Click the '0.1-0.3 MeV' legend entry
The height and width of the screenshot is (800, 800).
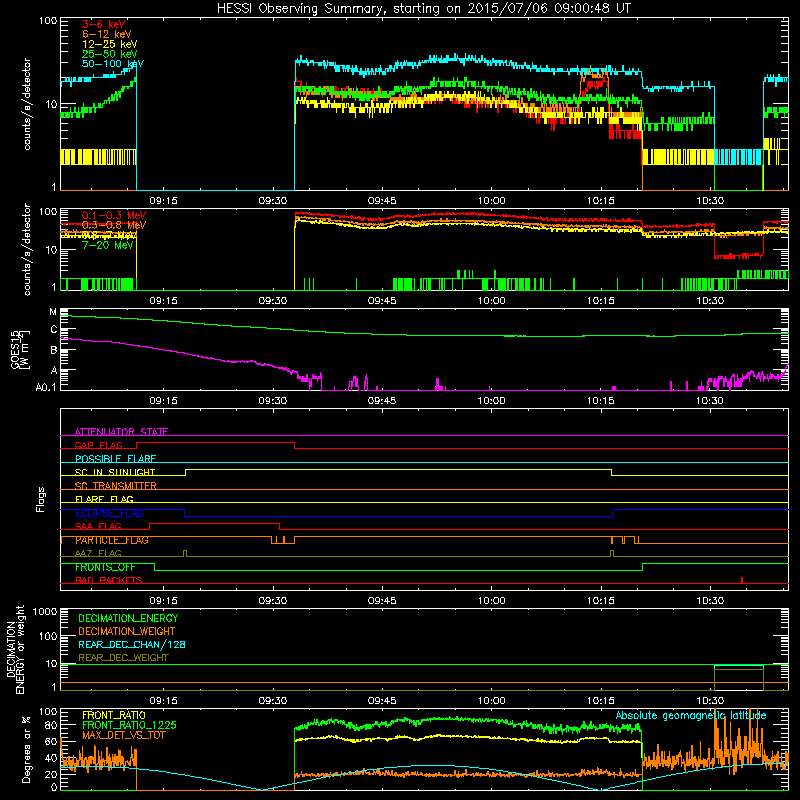point(114,215)
